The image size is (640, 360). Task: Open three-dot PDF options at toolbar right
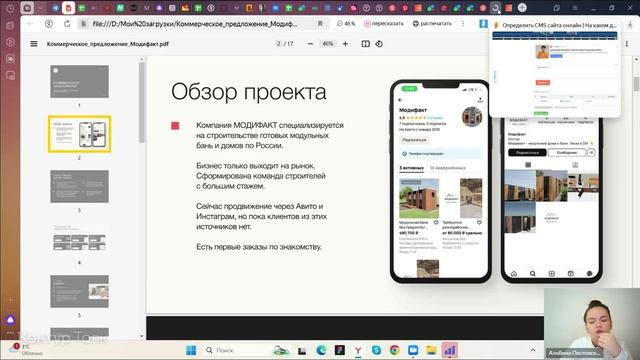tap(627, 44)
